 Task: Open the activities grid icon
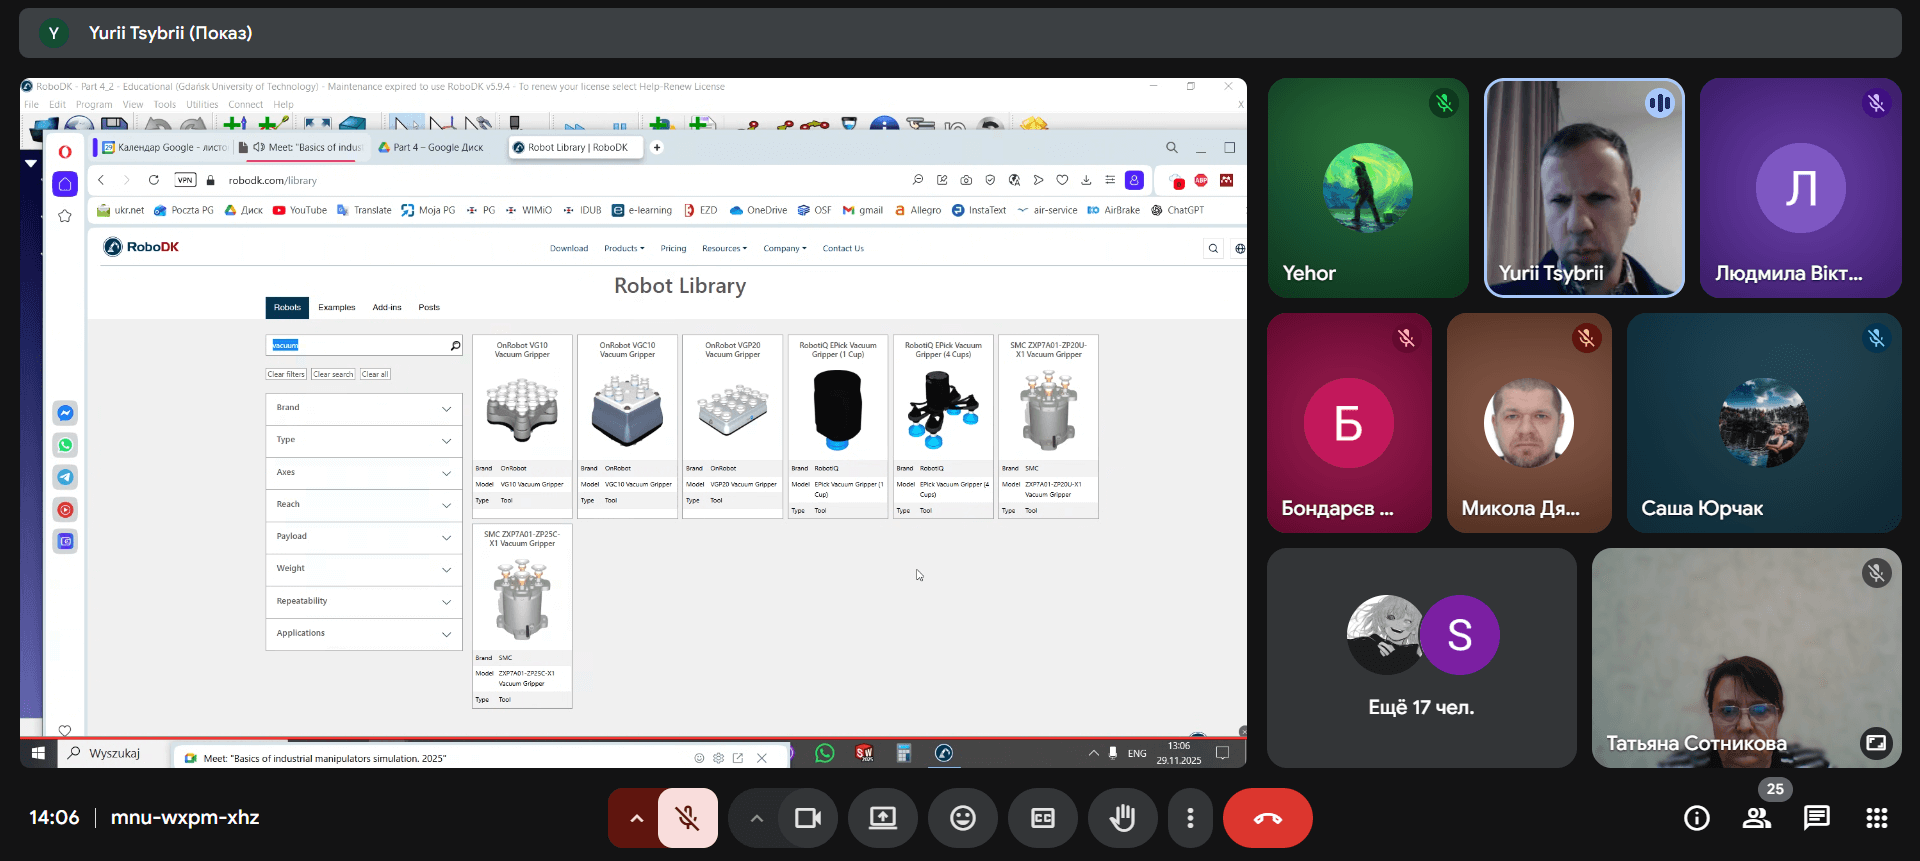point(1876,818)
